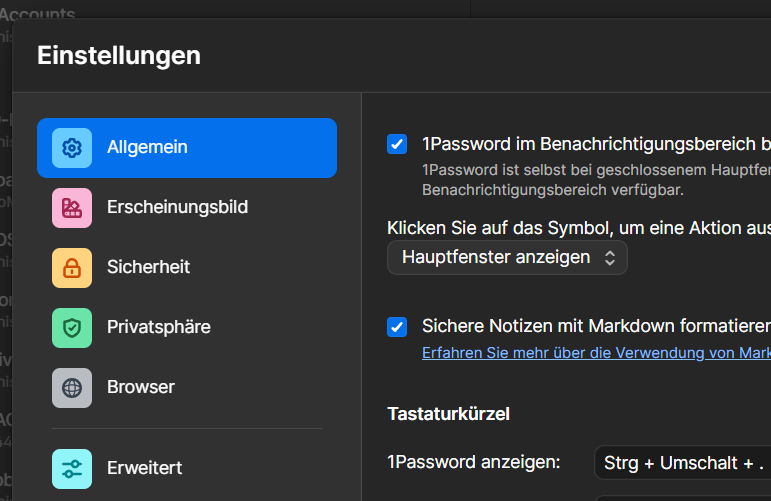771x501 pixels.
Task: Click the 1Password anzeigen shortcut field
Action: click(682, 463)
